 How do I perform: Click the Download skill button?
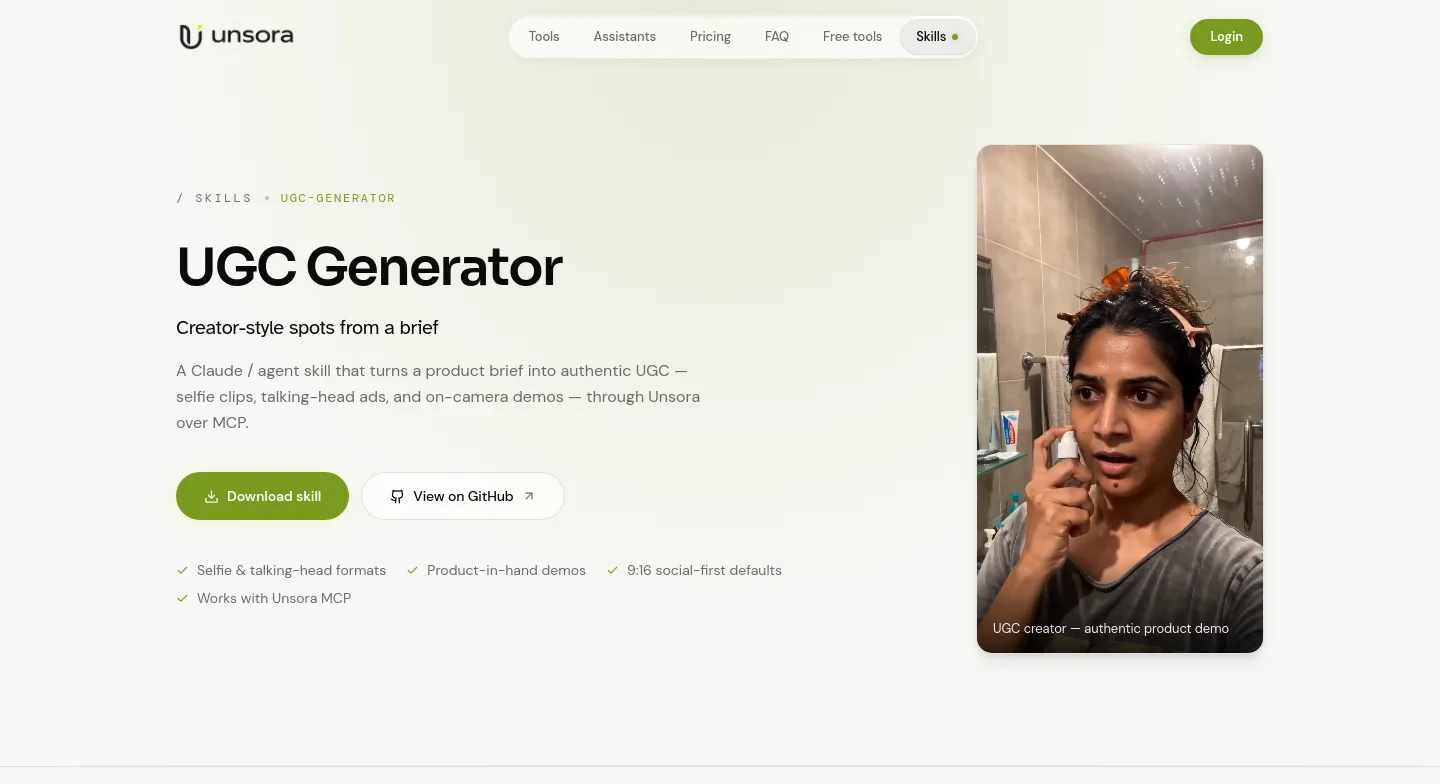tap(262, 496)
